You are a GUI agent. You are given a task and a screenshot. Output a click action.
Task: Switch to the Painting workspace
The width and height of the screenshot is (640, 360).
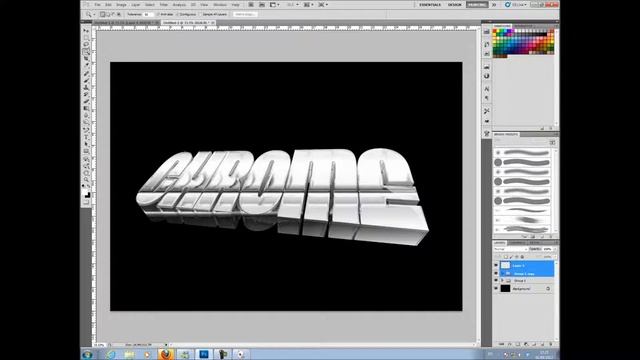tap(477, 4)
